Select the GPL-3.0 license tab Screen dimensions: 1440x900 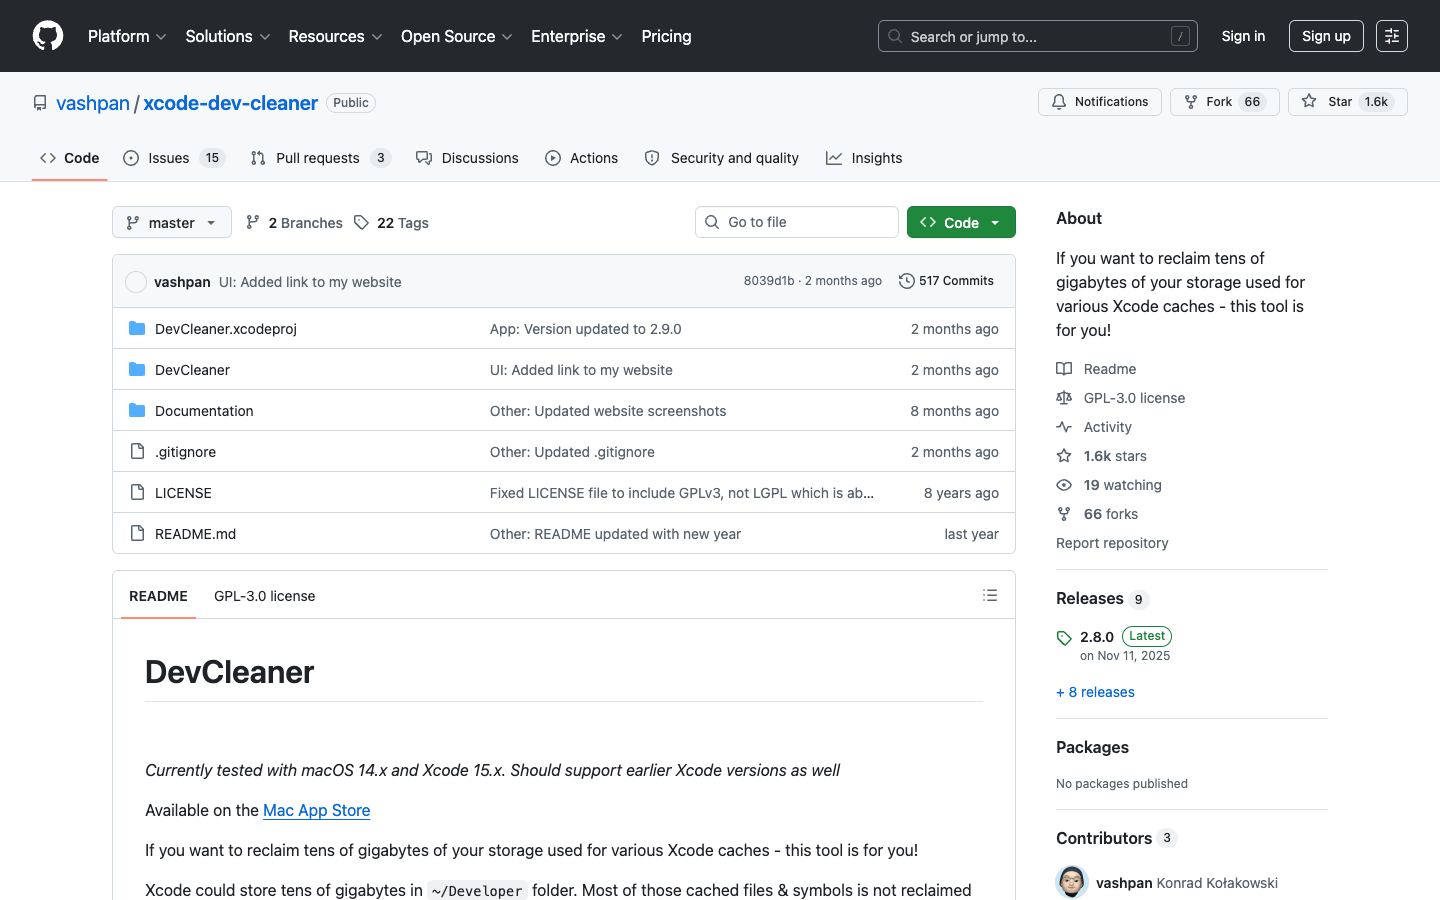tap(264, 596)
